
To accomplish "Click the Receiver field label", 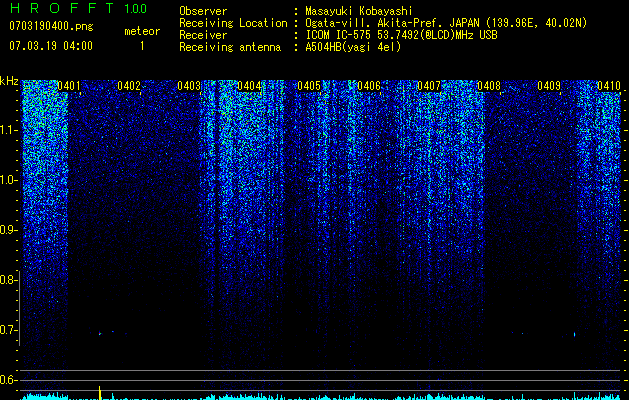I will (203, 35).
